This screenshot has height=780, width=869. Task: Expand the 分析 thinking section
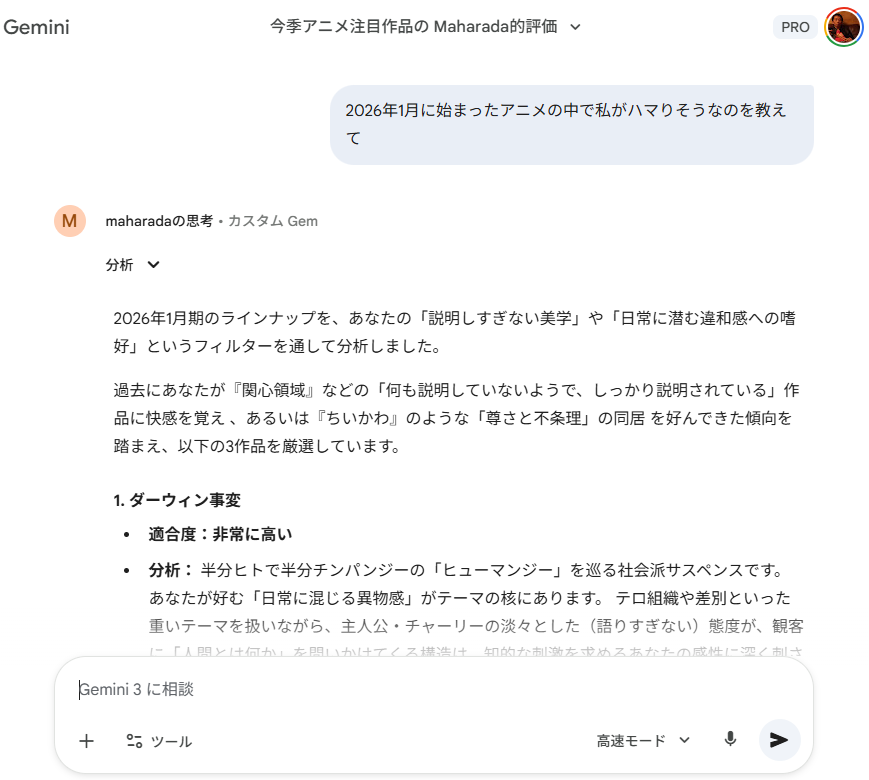click(132, 265)
